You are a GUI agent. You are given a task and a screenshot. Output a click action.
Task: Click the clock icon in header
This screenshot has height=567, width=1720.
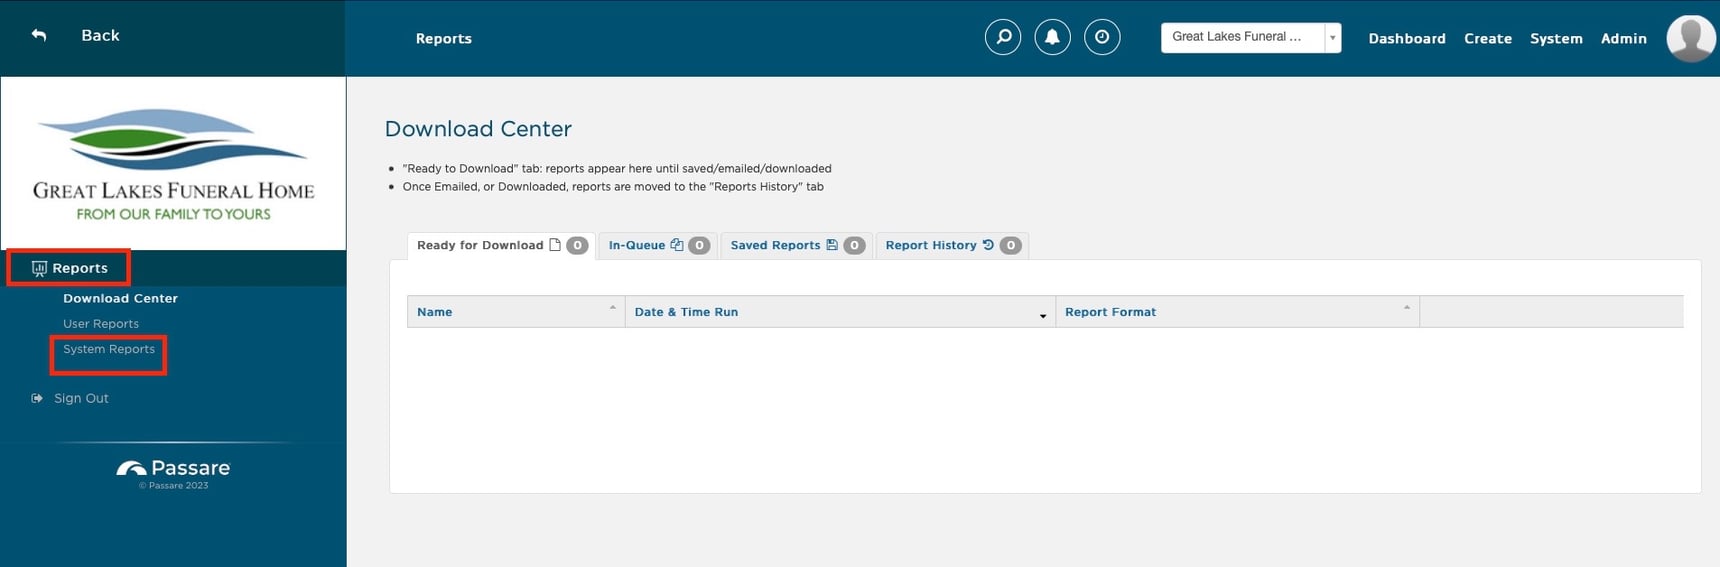pyautogui.click(x=1102, y=37)
